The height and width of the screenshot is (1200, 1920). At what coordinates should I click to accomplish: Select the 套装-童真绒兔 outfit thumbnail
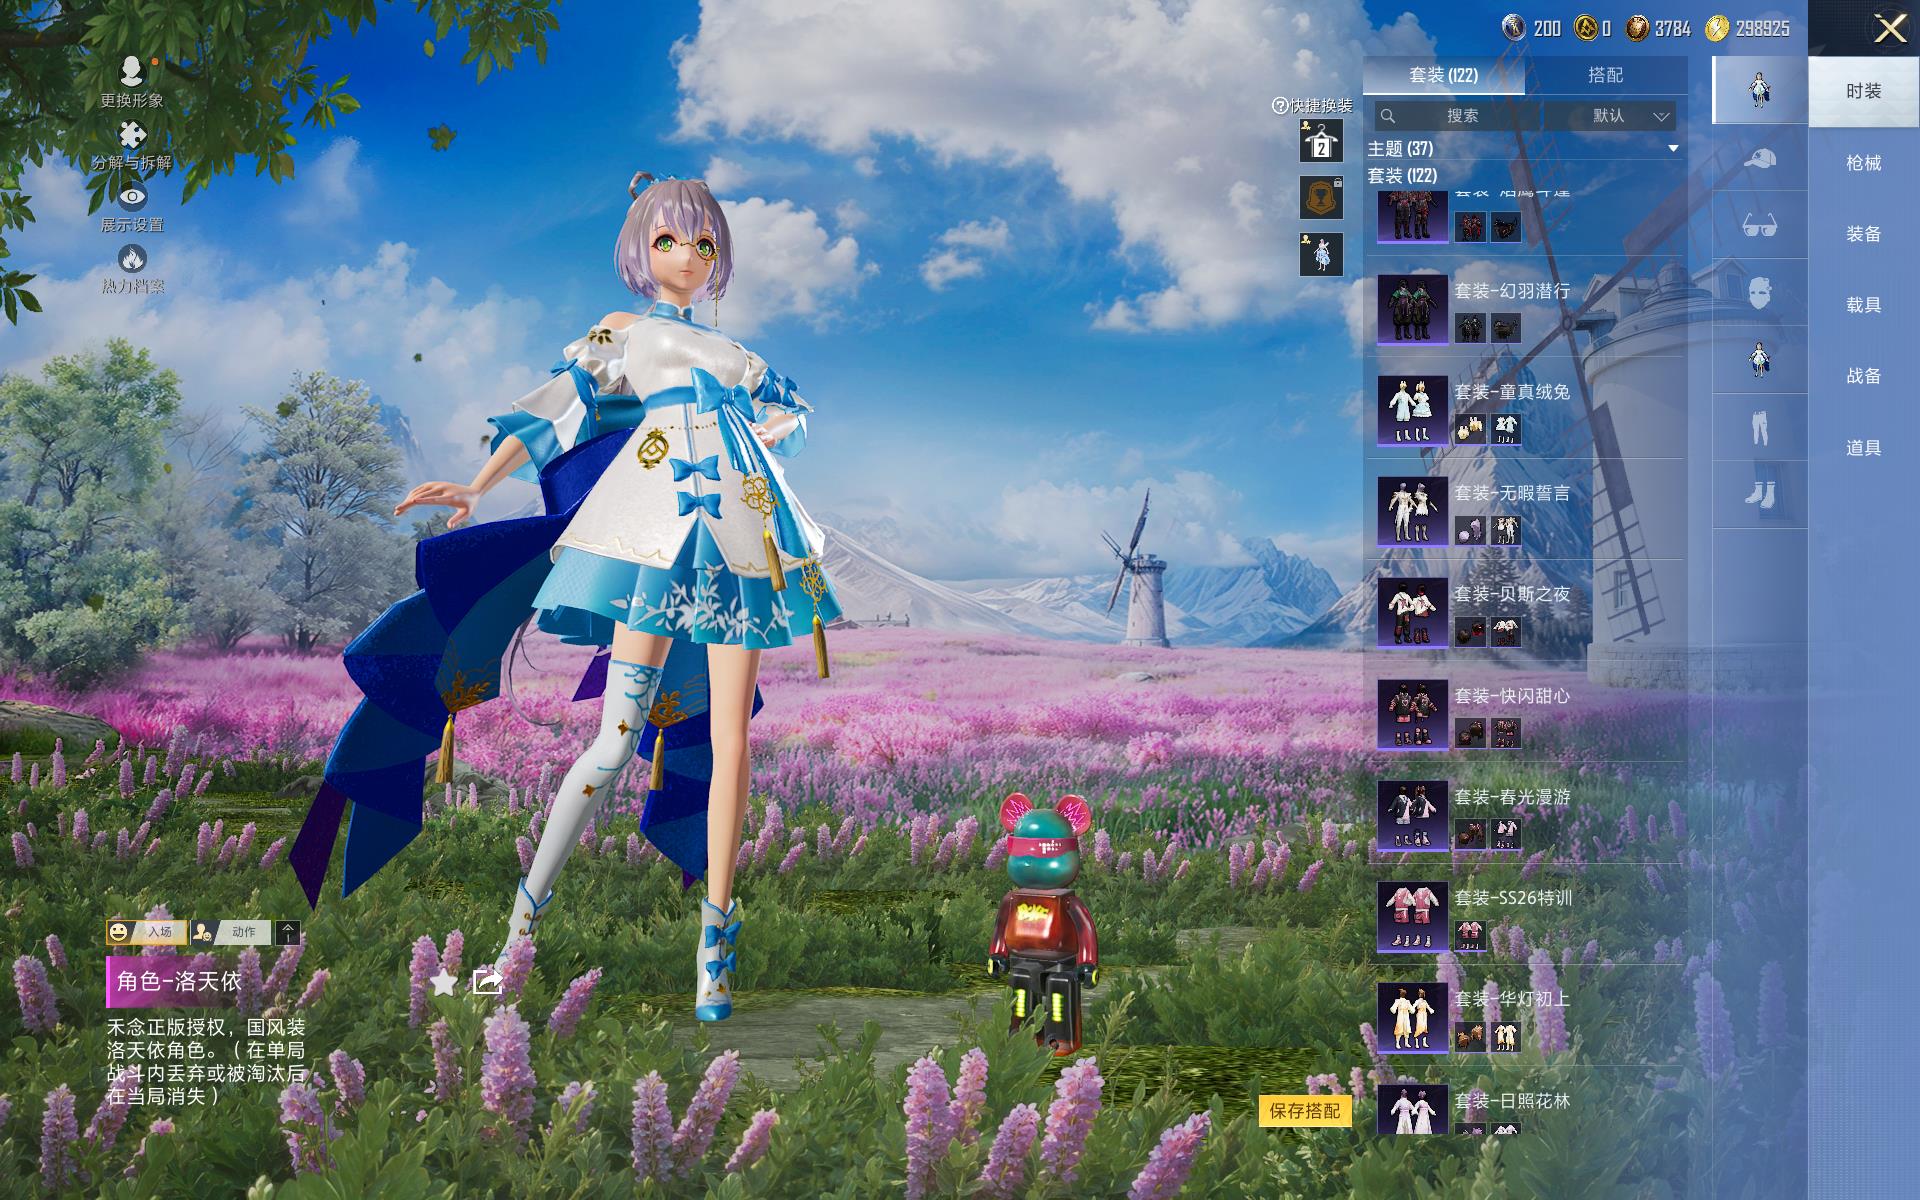pyautogui.click(x=1412, y=410)
